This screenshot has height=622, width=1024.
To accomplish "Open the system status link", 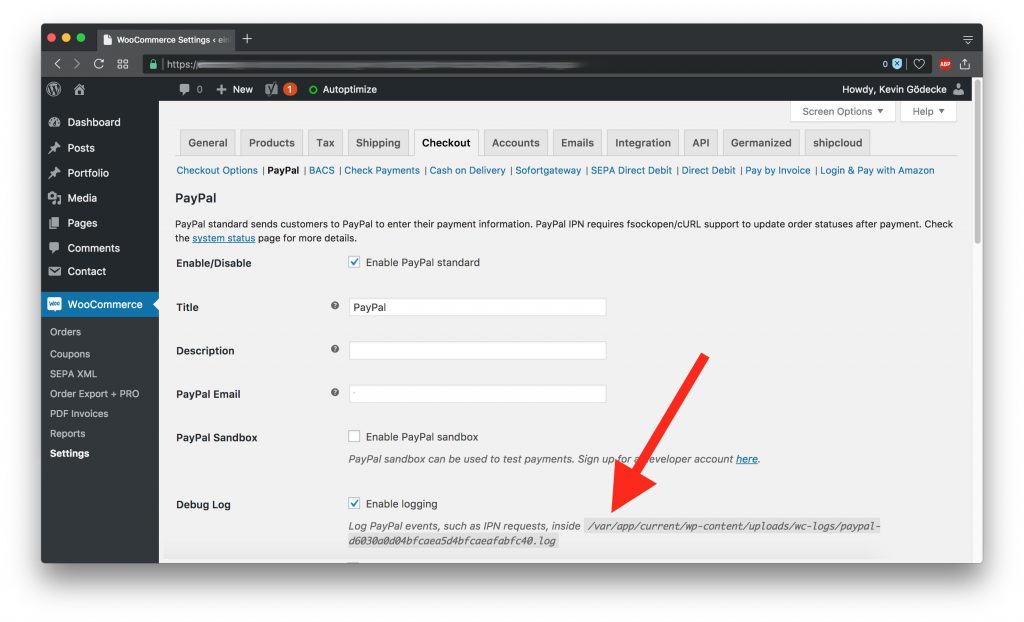I will coord(223,238).
